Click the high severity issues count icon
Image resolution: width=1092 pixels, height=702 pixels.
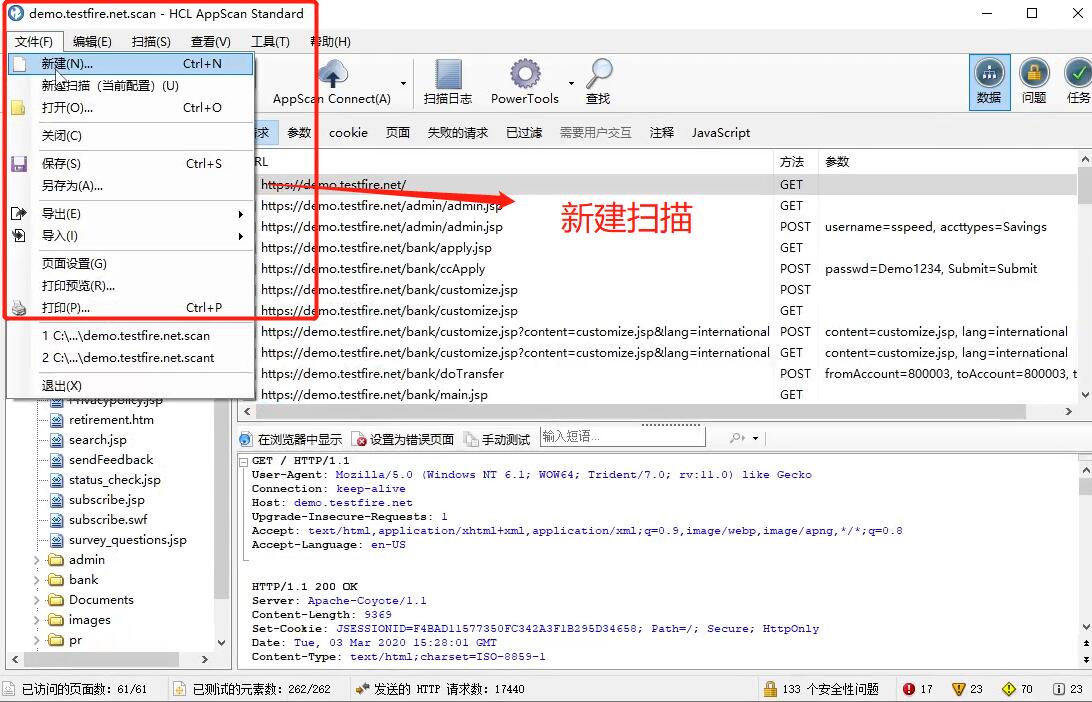909,689
